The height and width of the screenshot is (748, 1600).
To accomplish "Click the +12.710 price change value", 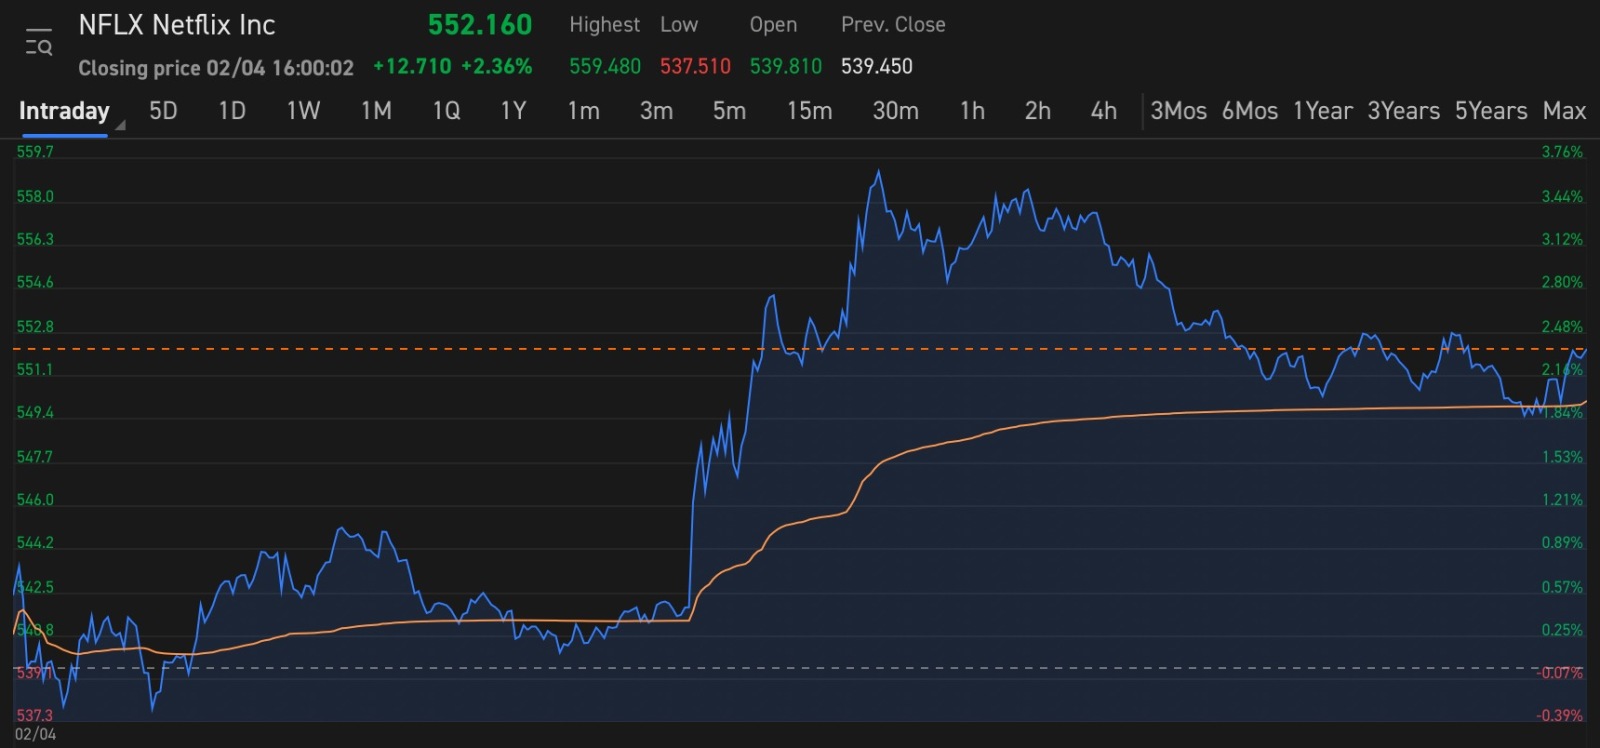I will point(412,66).
